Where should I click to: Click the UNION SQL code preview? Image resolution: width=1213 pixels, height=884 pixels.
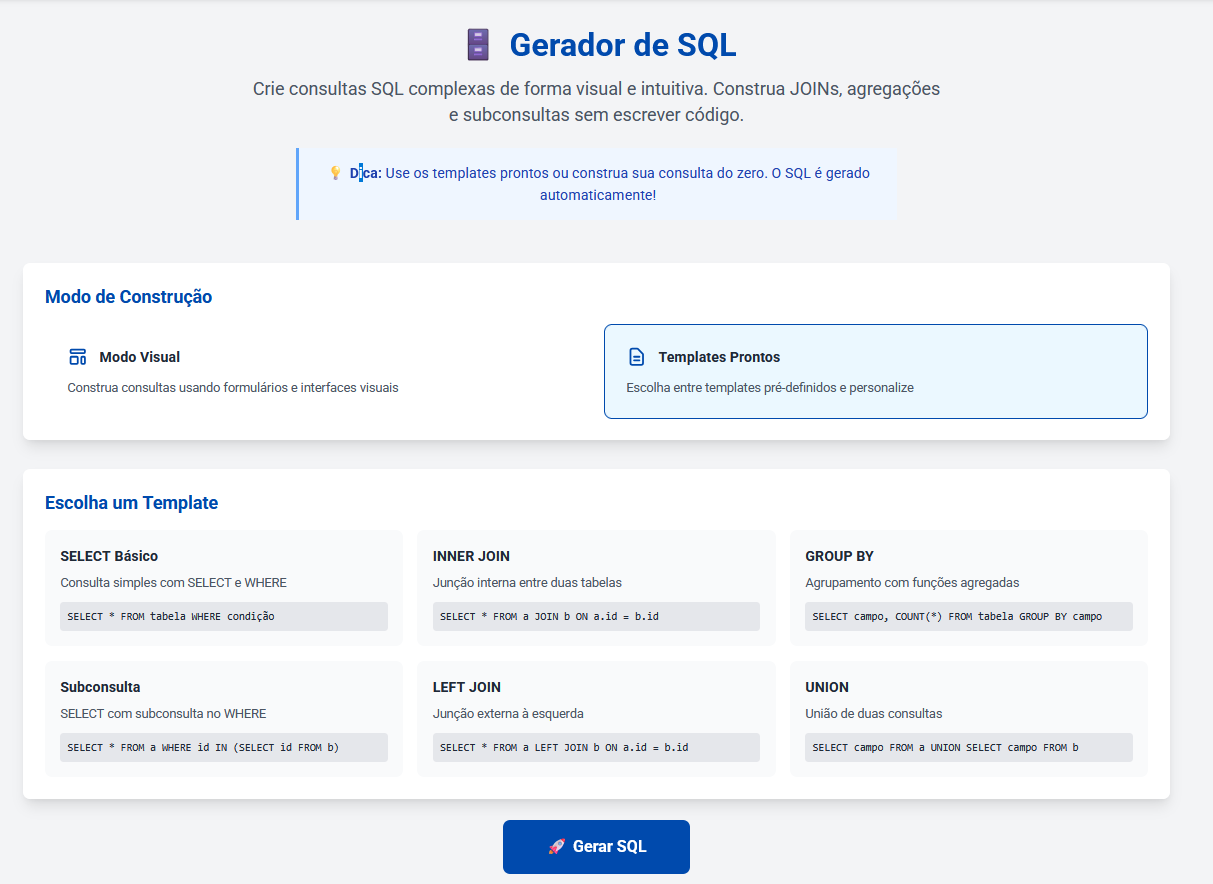968,747
